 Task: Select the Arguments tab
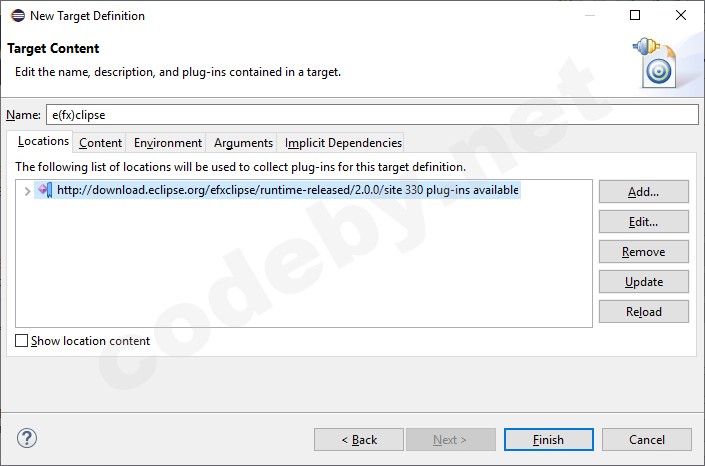pyautogui.click(x=243, y=143)
